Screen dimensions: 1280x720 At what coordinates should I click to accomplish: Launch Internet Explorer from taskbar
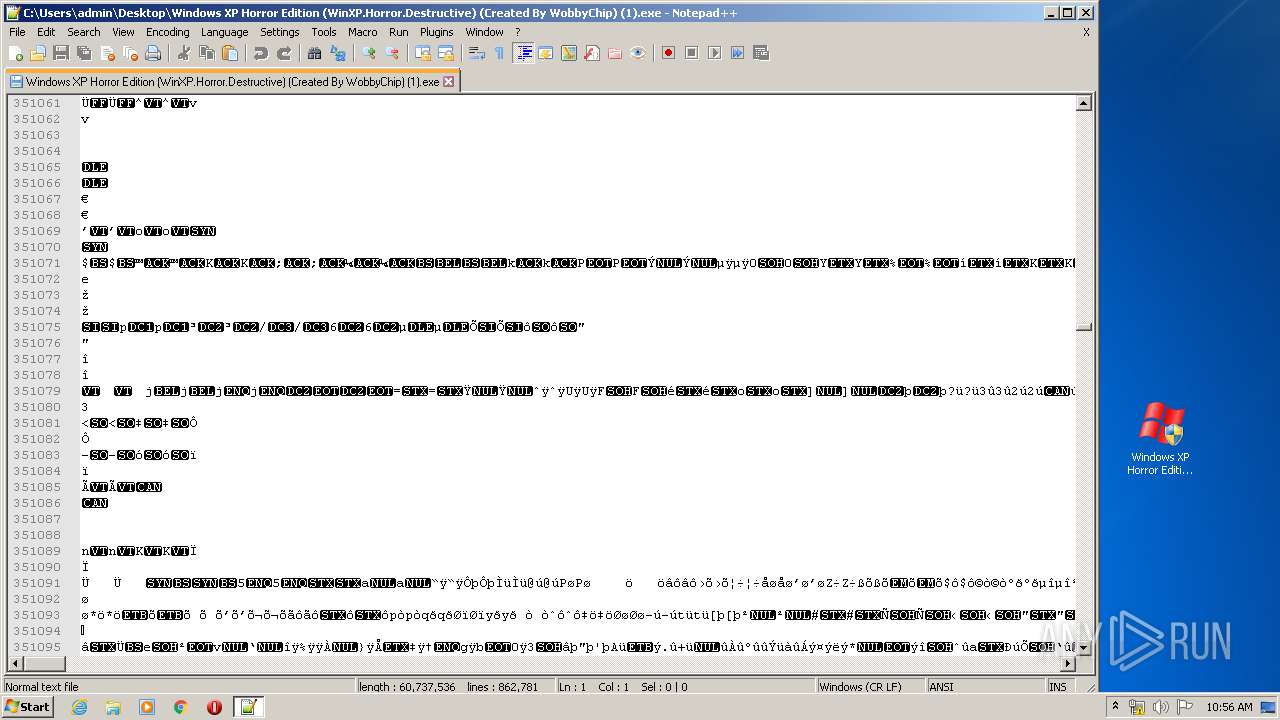click(80, 707)
